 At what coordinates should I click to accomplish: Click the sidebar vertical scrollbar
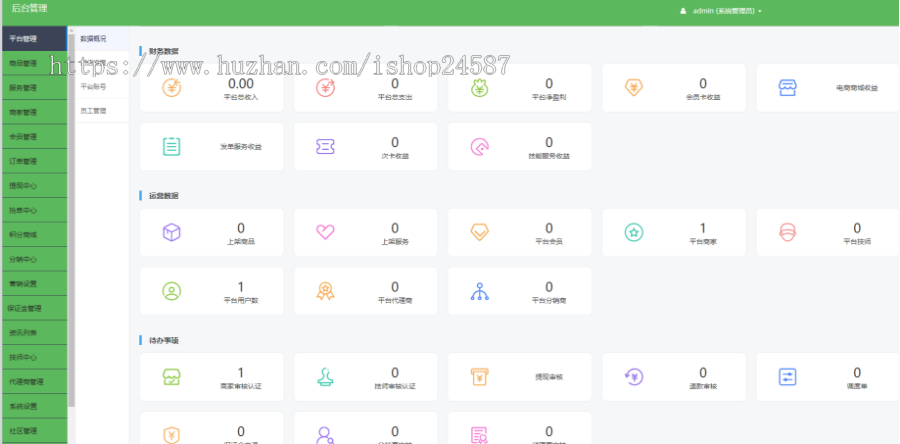(71, 221)
